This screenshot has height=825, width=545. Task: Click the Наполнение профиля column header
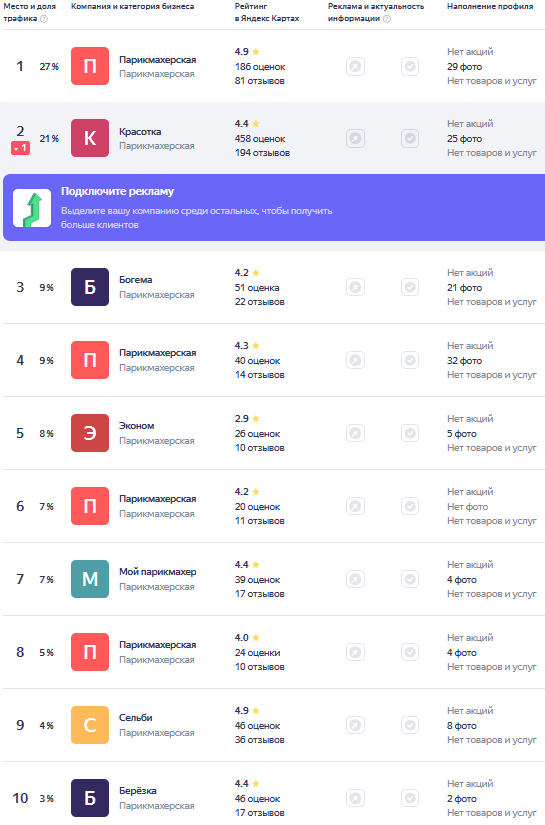click(x=490, y=6)
